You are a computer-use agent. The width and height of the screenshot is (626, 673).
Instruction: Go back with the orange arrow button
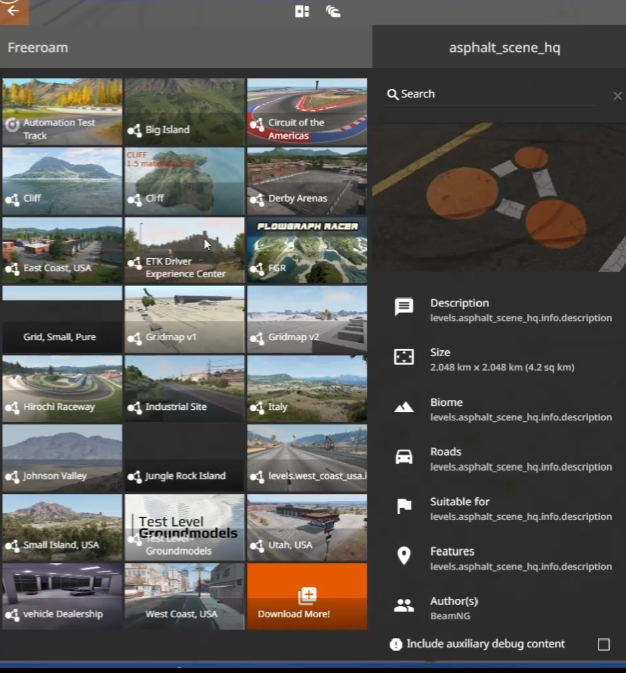click(14, 11)
